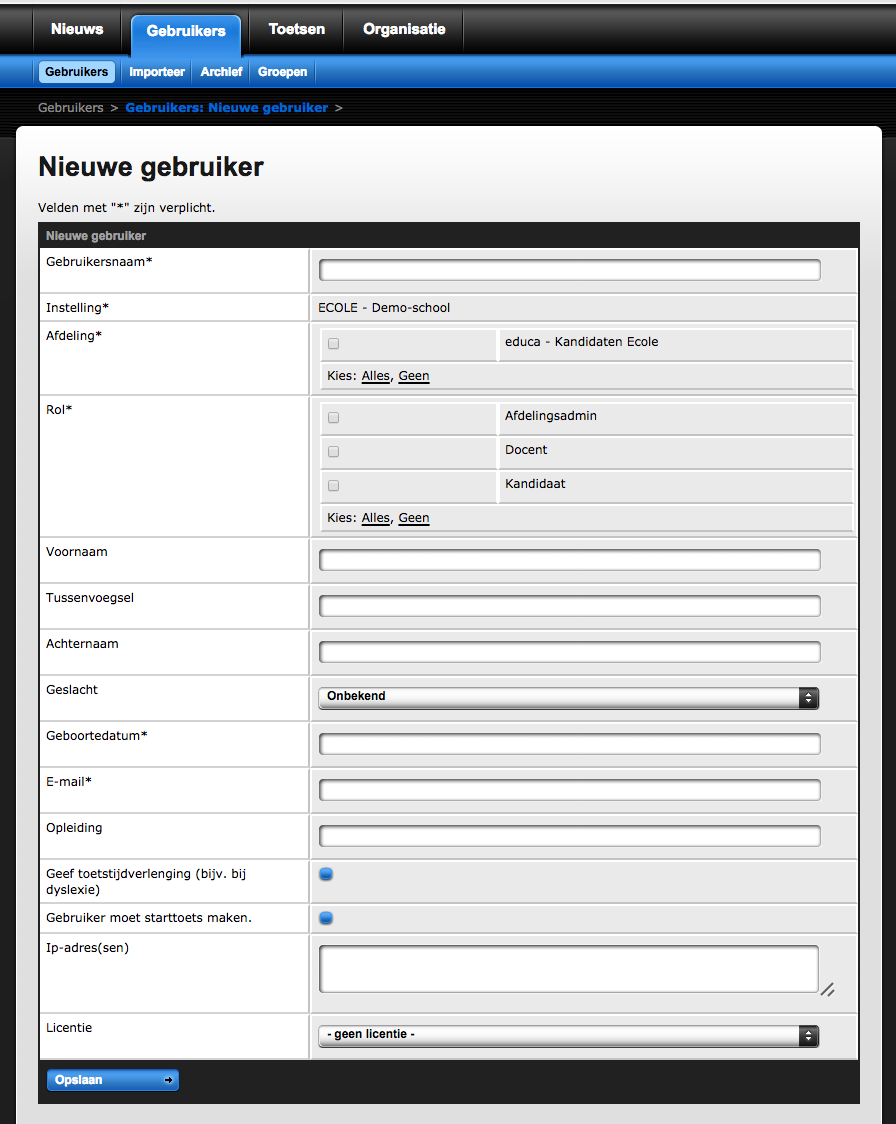This screenshot has height=1124, width=896.
Task: Click the Gebruikers breadcrumb link
Action: click(70, 107)
